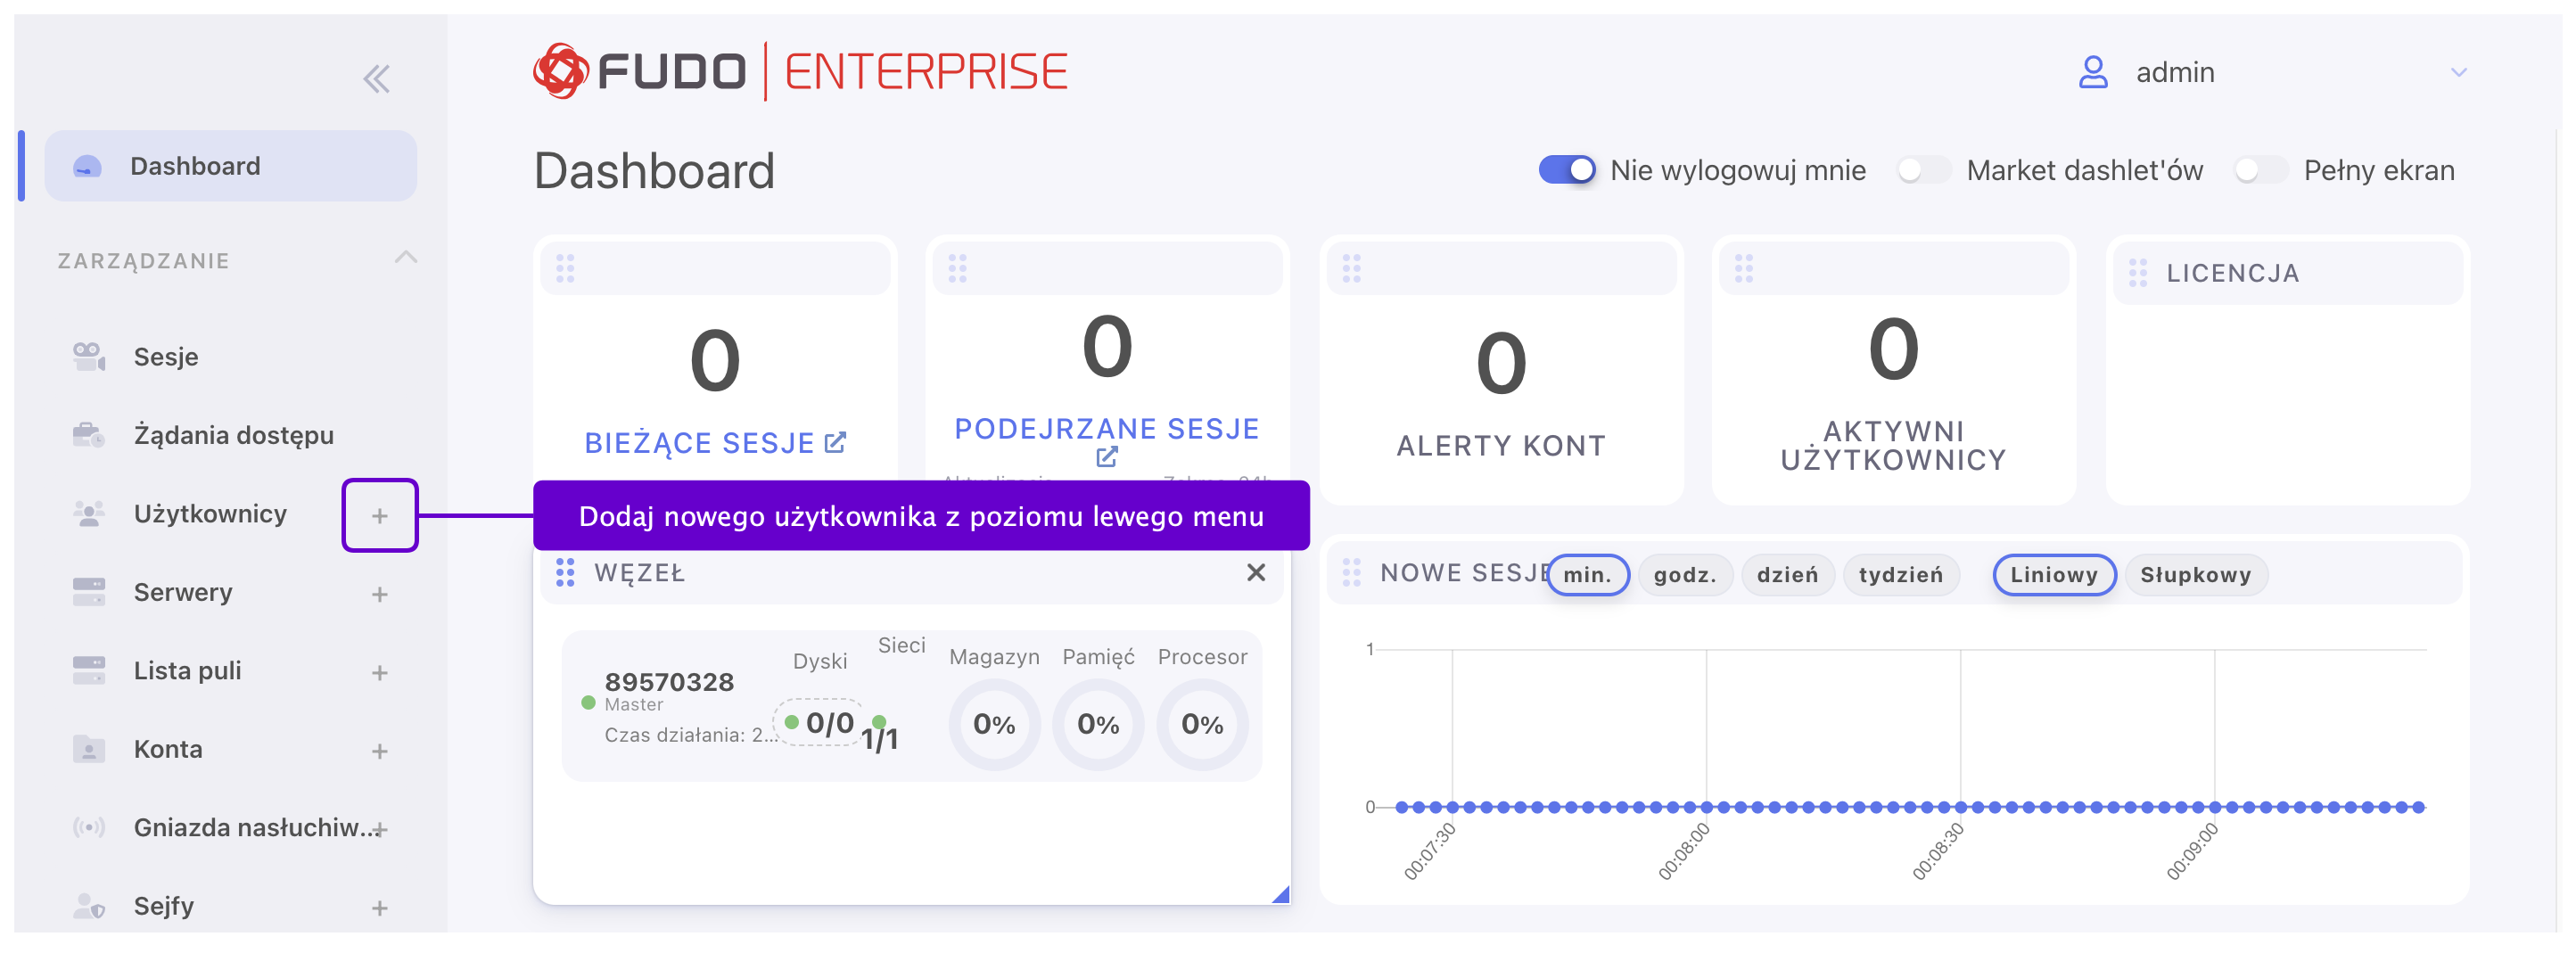This screenshot has width=2576, height=953.
Task: Click the plus icon next to Lista puli
Action: 380,673
